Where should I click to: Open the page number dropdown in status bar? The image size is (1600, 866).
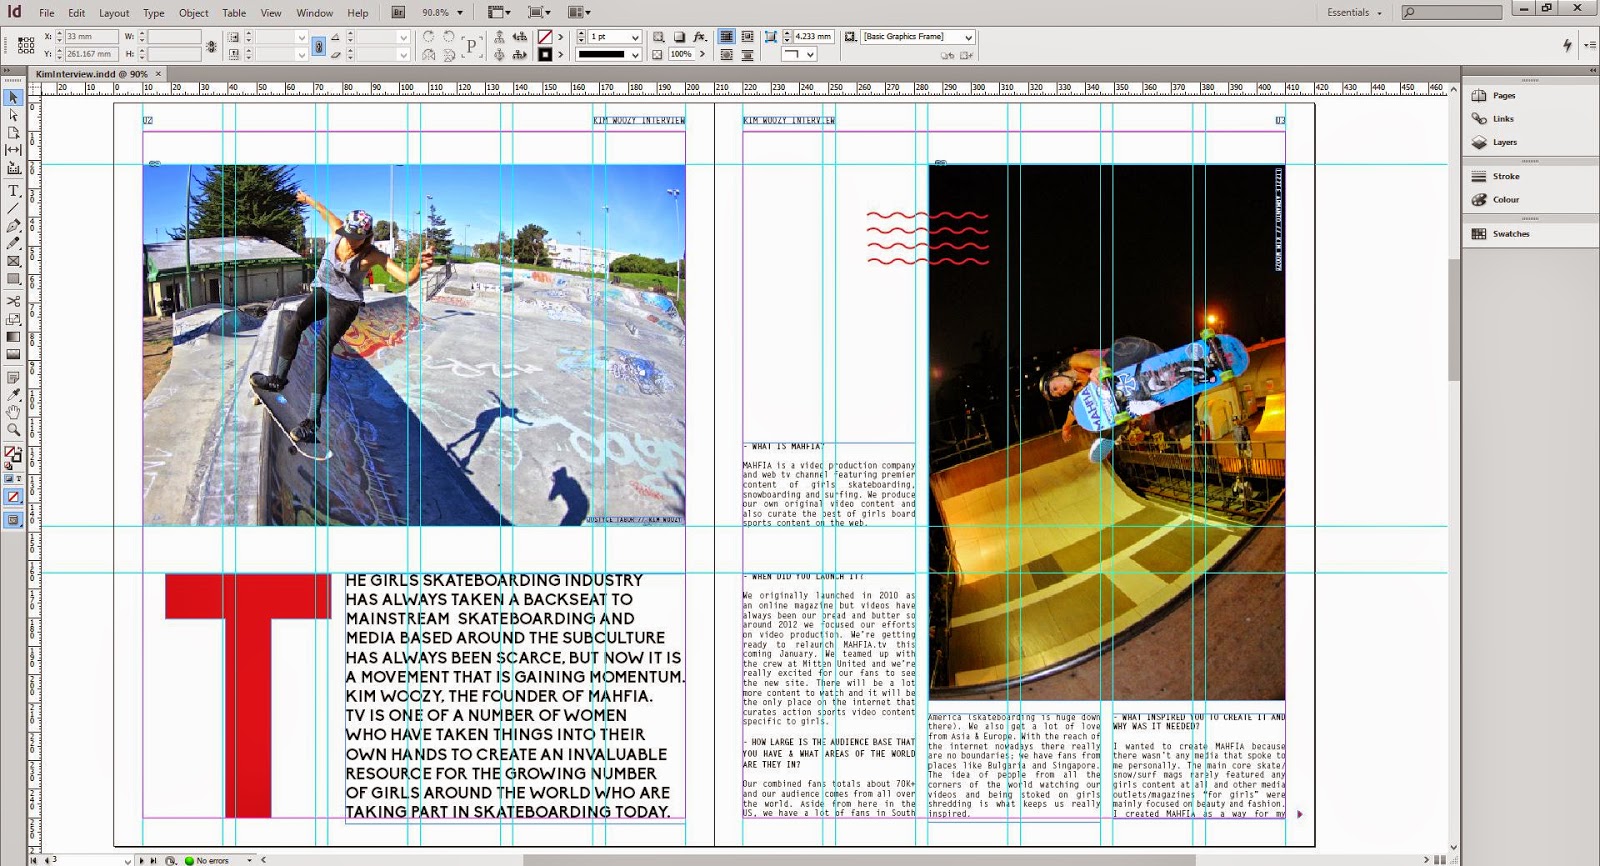click(128, 860)
